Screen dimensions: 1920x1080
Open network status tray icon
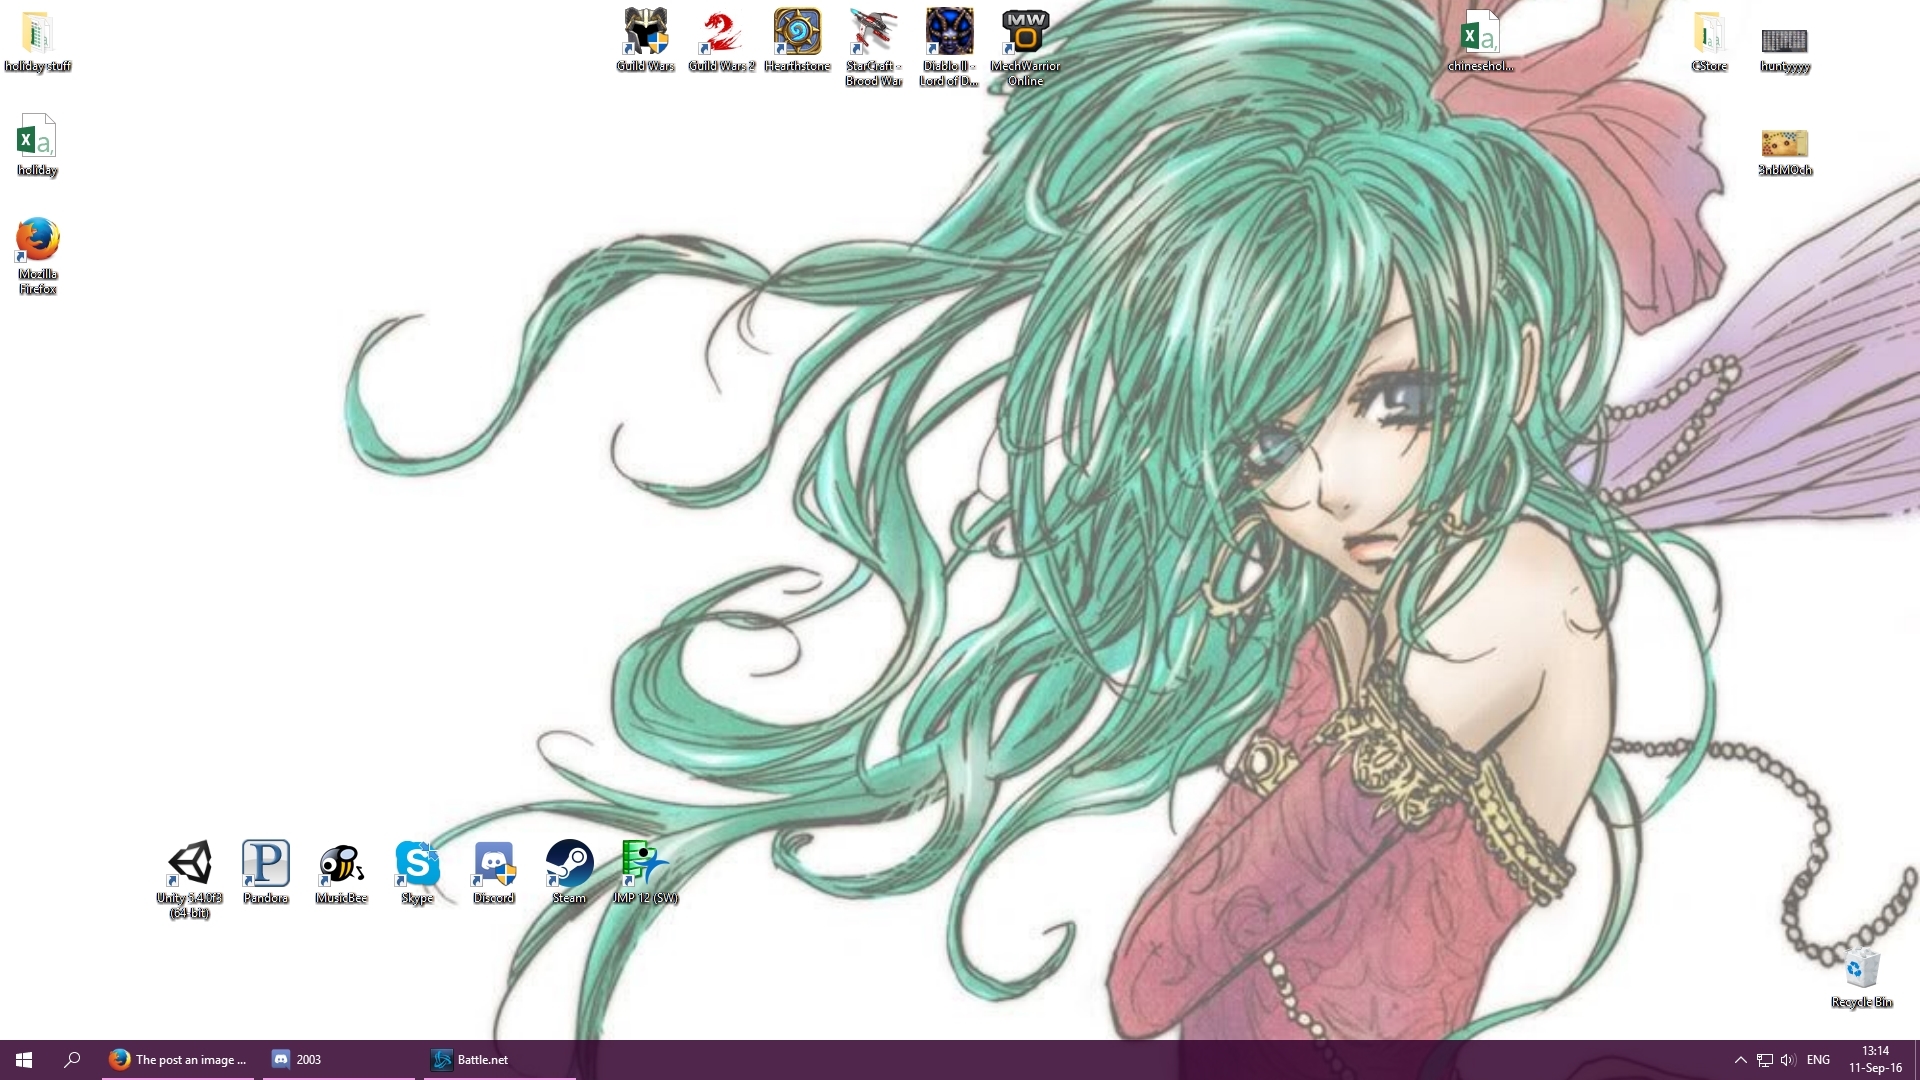(1765, 1060)
